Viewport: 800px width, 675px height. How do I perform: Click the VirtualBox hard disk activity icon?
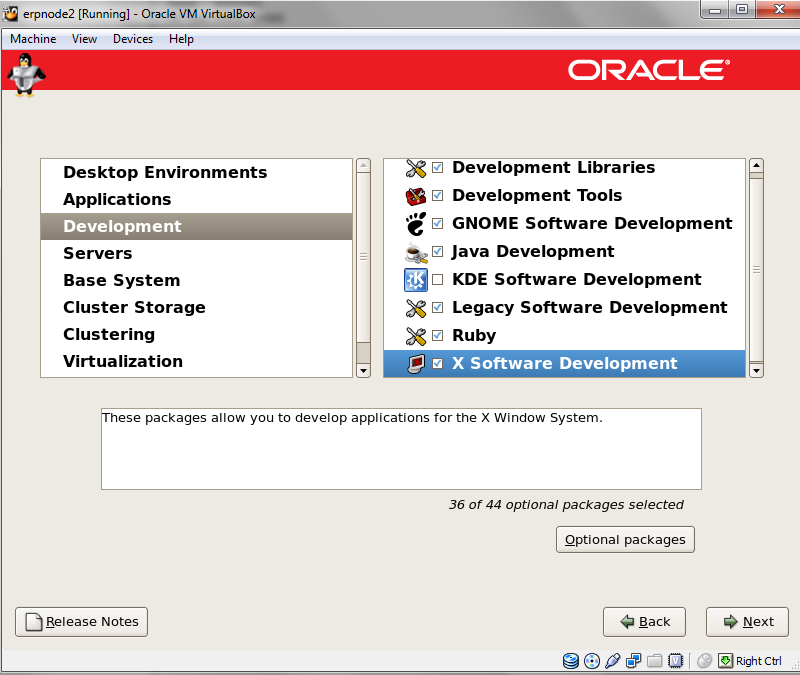570,661
